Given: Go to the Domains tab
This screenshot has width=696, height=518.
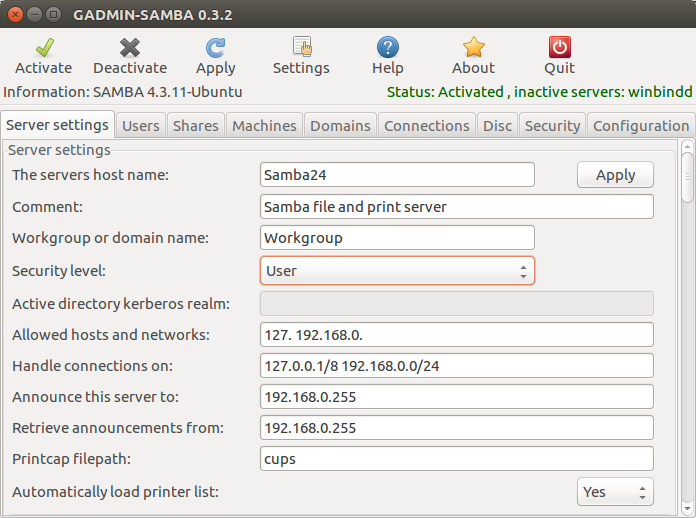Looking at the screenshot, I should [x=340, y=126].
